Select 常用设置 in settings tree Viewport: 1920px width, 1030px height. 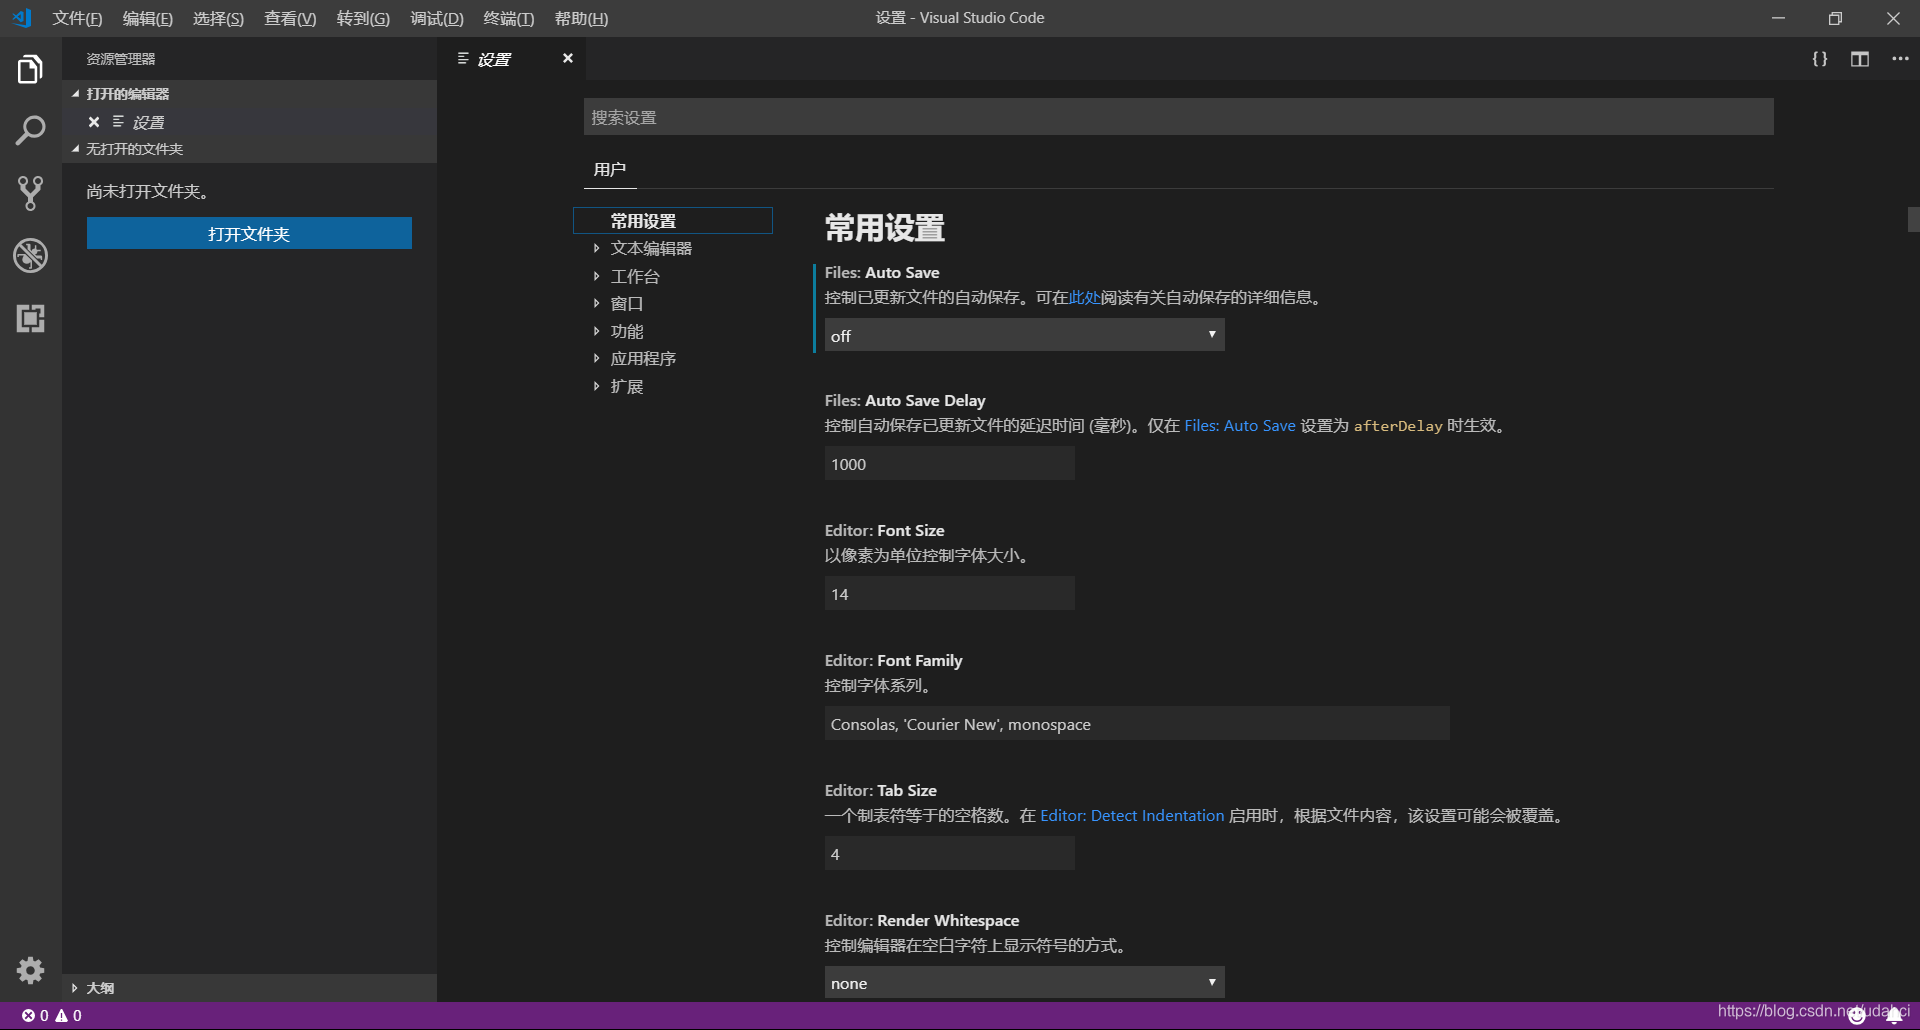click(673, 220)
